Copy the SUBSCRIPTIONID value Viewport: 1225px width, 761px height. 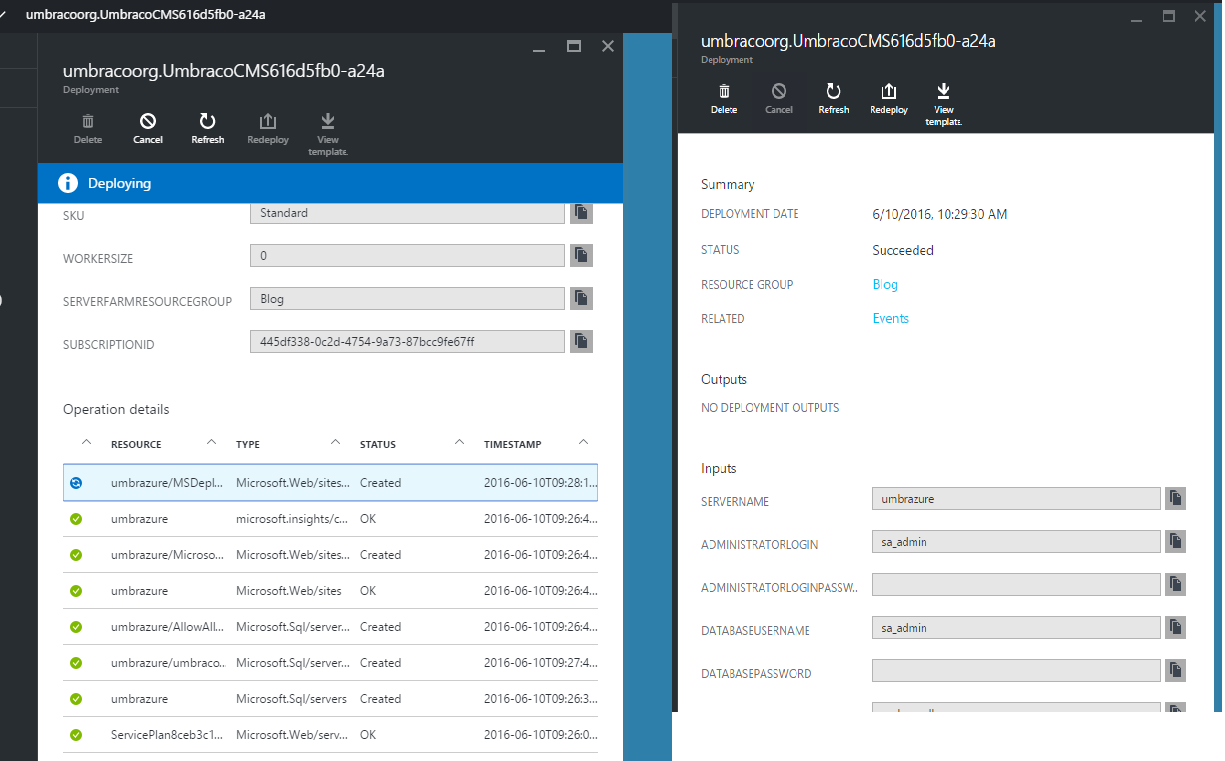582,342
